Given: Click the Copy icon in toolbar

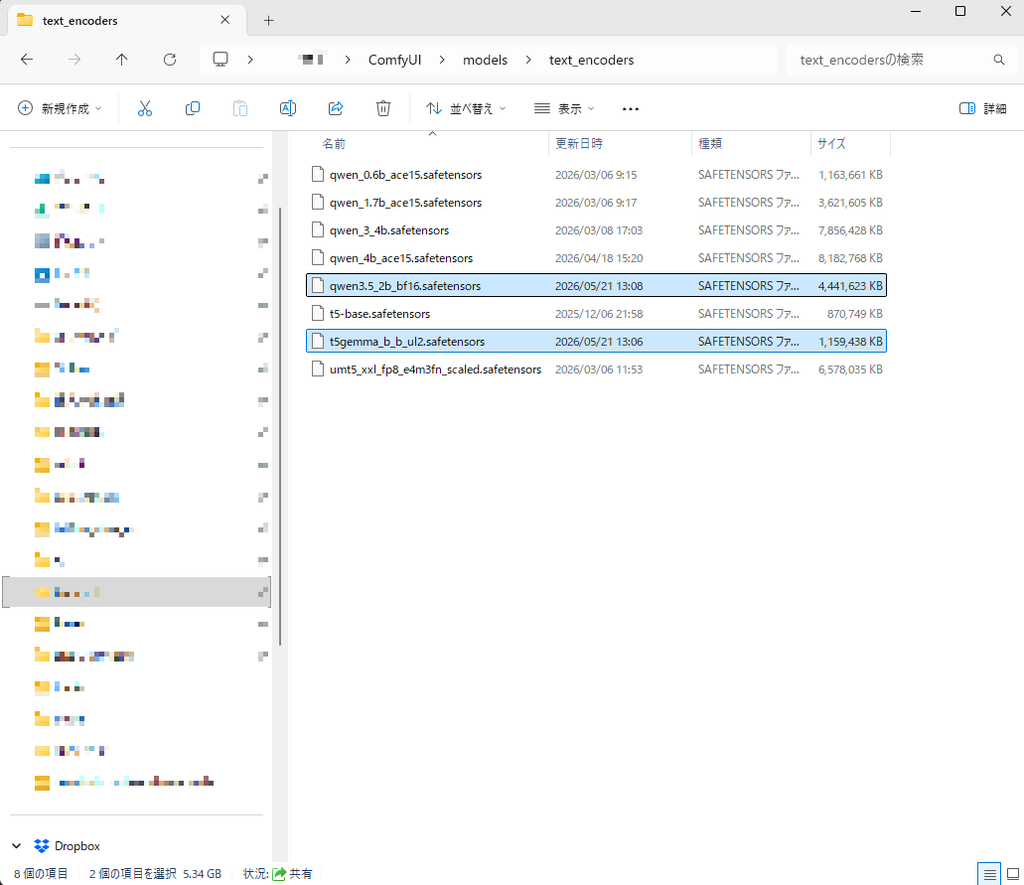Looking at the screenshot, I should click(x=192, y=108).
